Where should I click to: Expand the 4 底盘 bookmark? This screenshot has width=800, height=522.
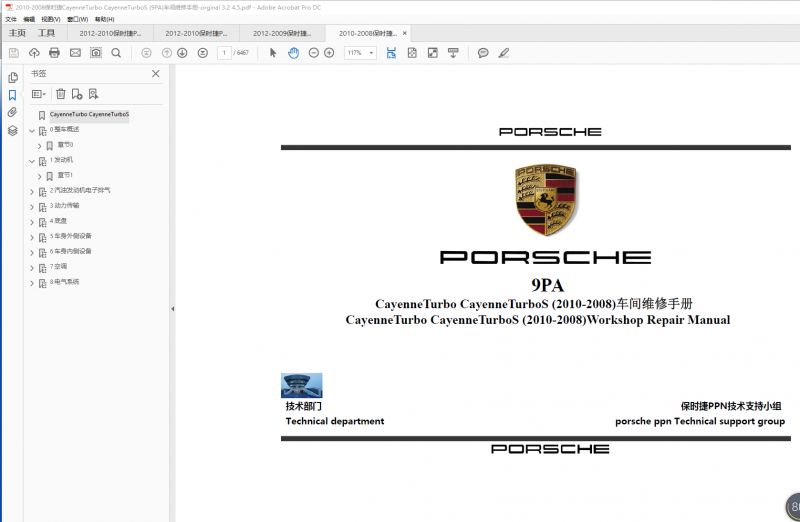(32, 222)
